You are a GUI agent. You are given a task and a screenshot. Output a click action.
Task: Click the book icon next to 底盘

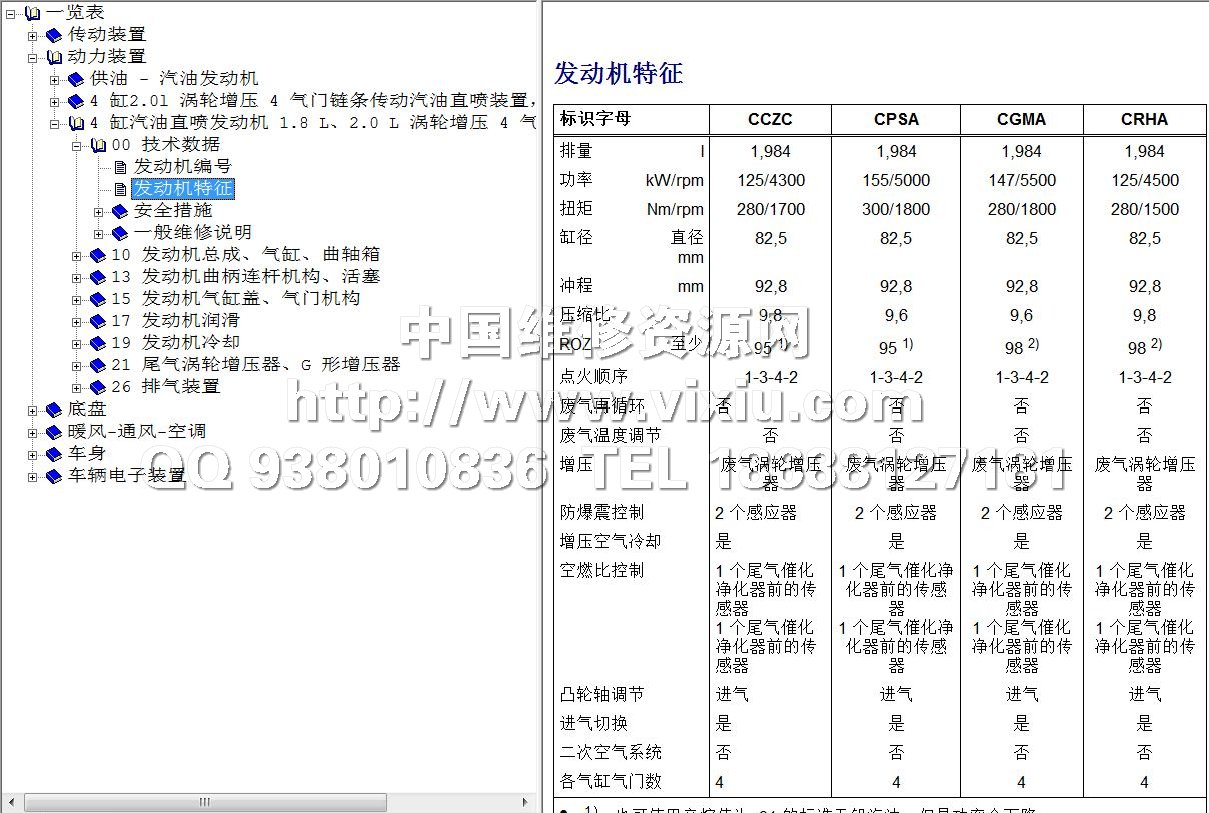tap(54, 410)
